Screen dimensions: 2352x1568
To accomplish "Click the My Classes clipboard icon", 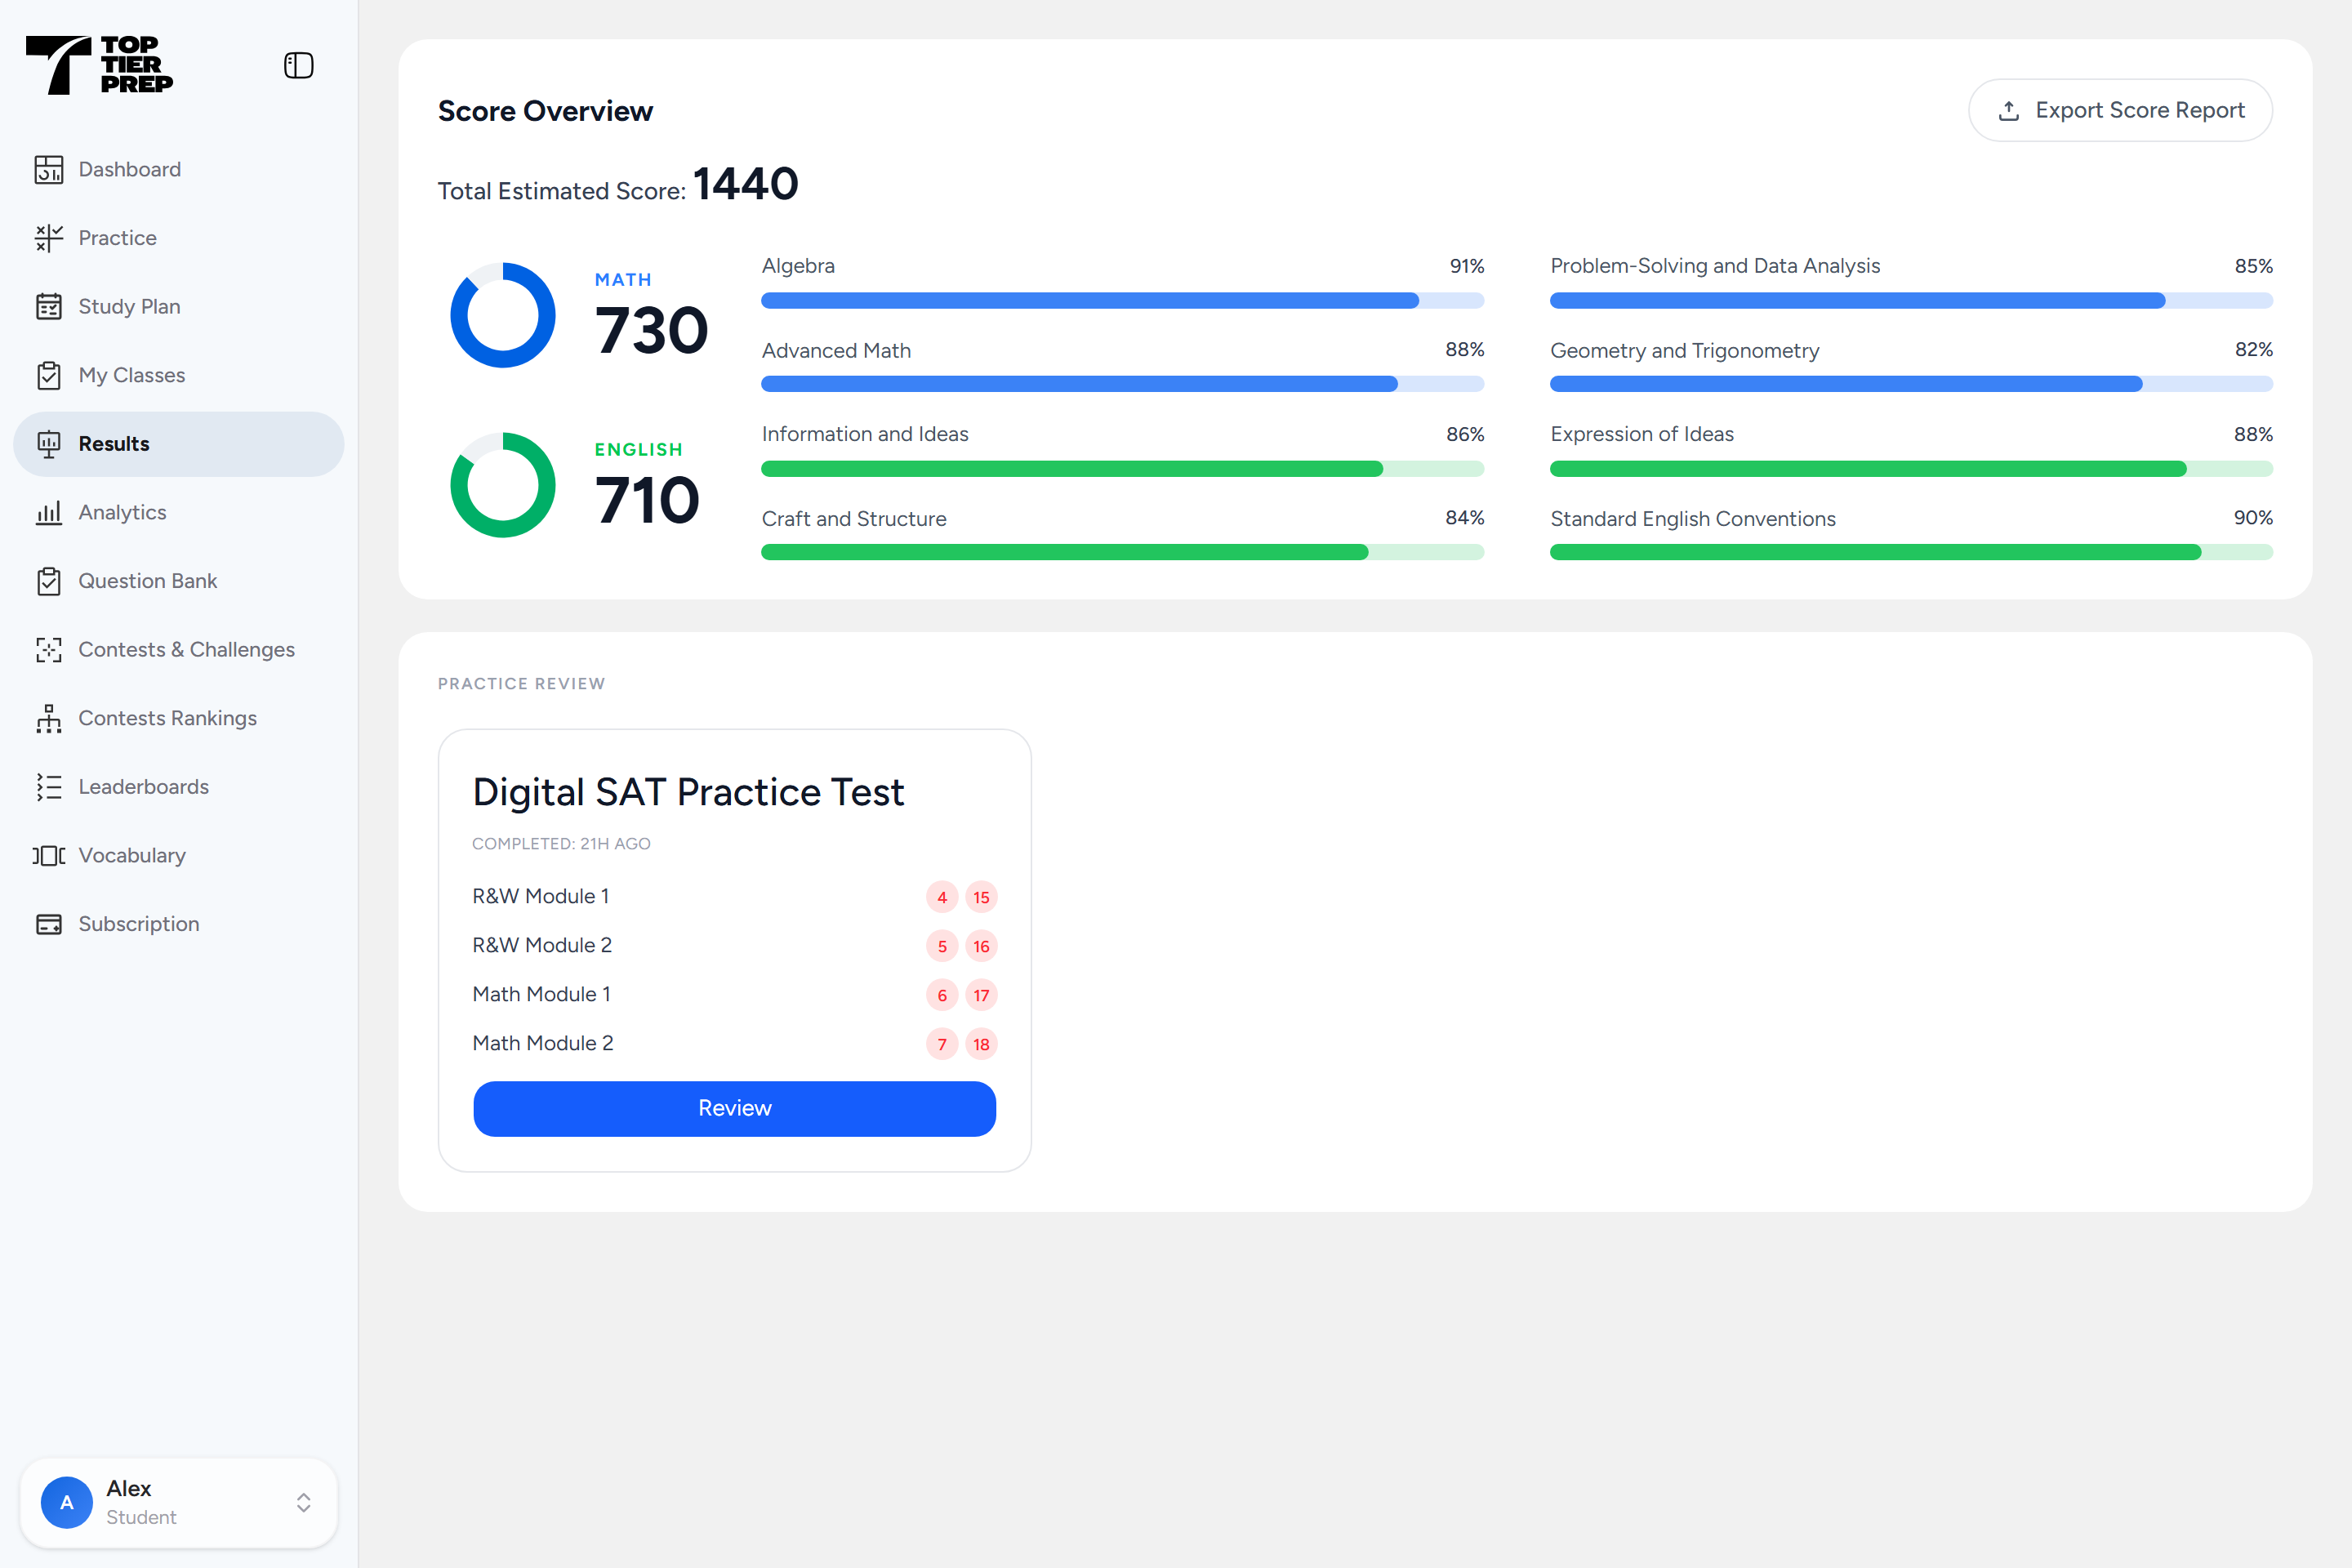I will pos(49,375).
